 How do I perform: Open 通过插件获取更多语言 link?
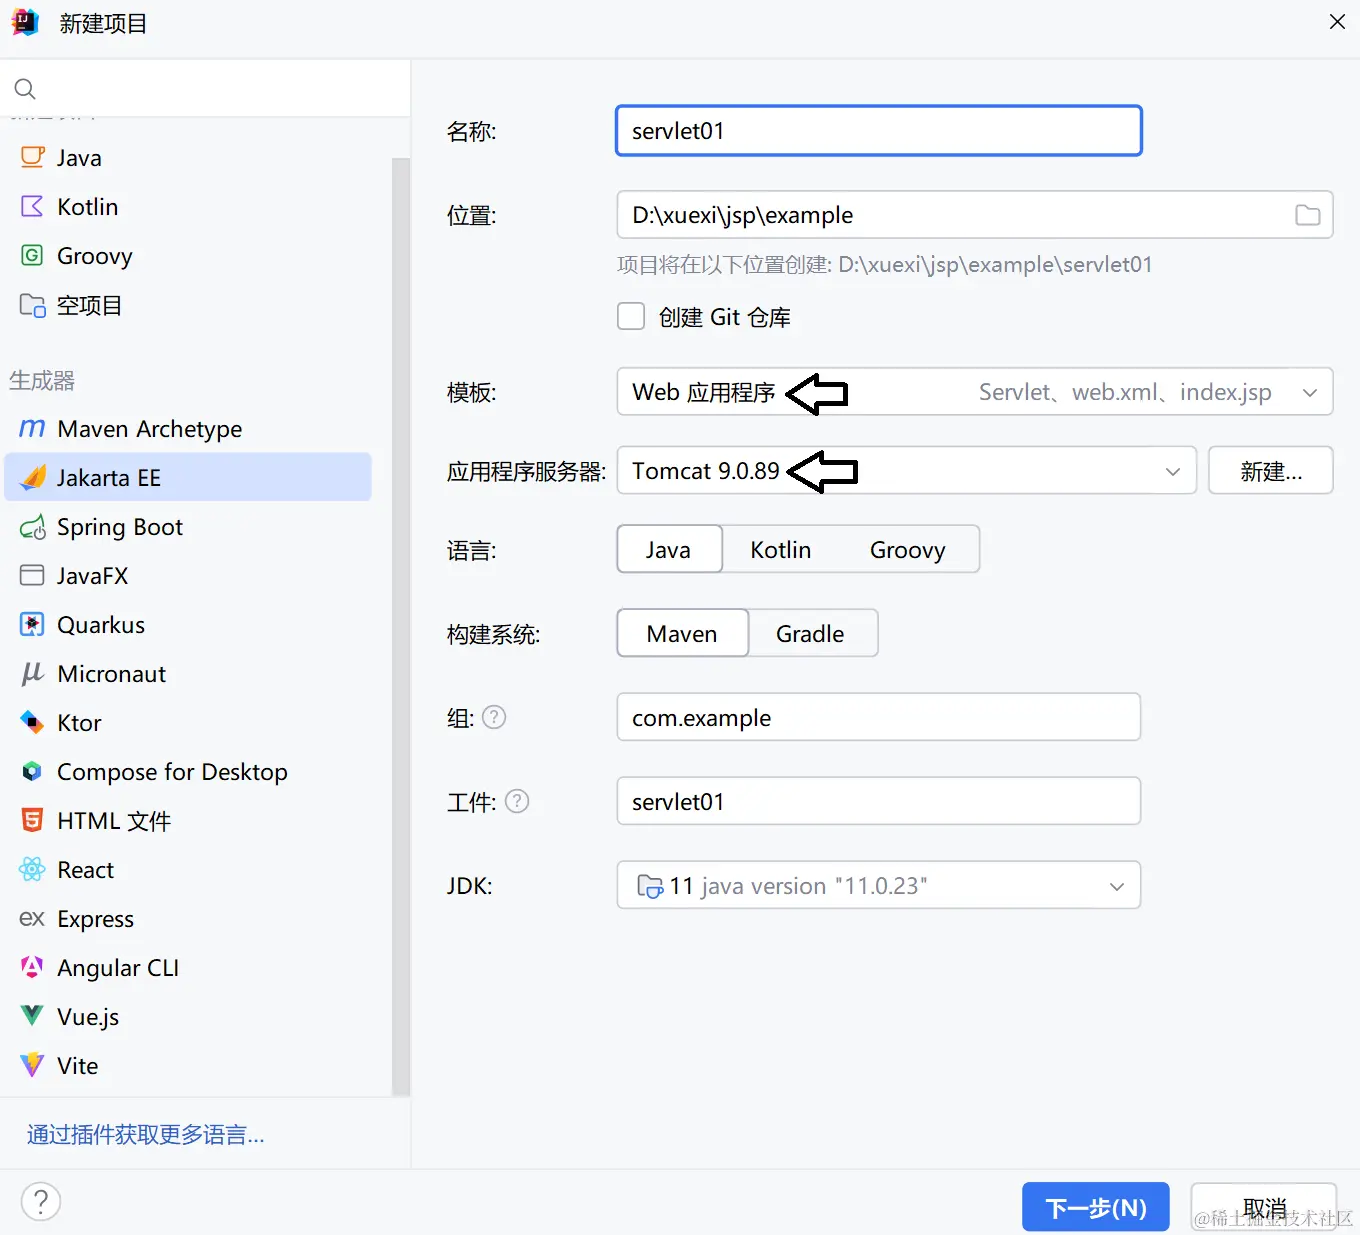(144, 1134)
